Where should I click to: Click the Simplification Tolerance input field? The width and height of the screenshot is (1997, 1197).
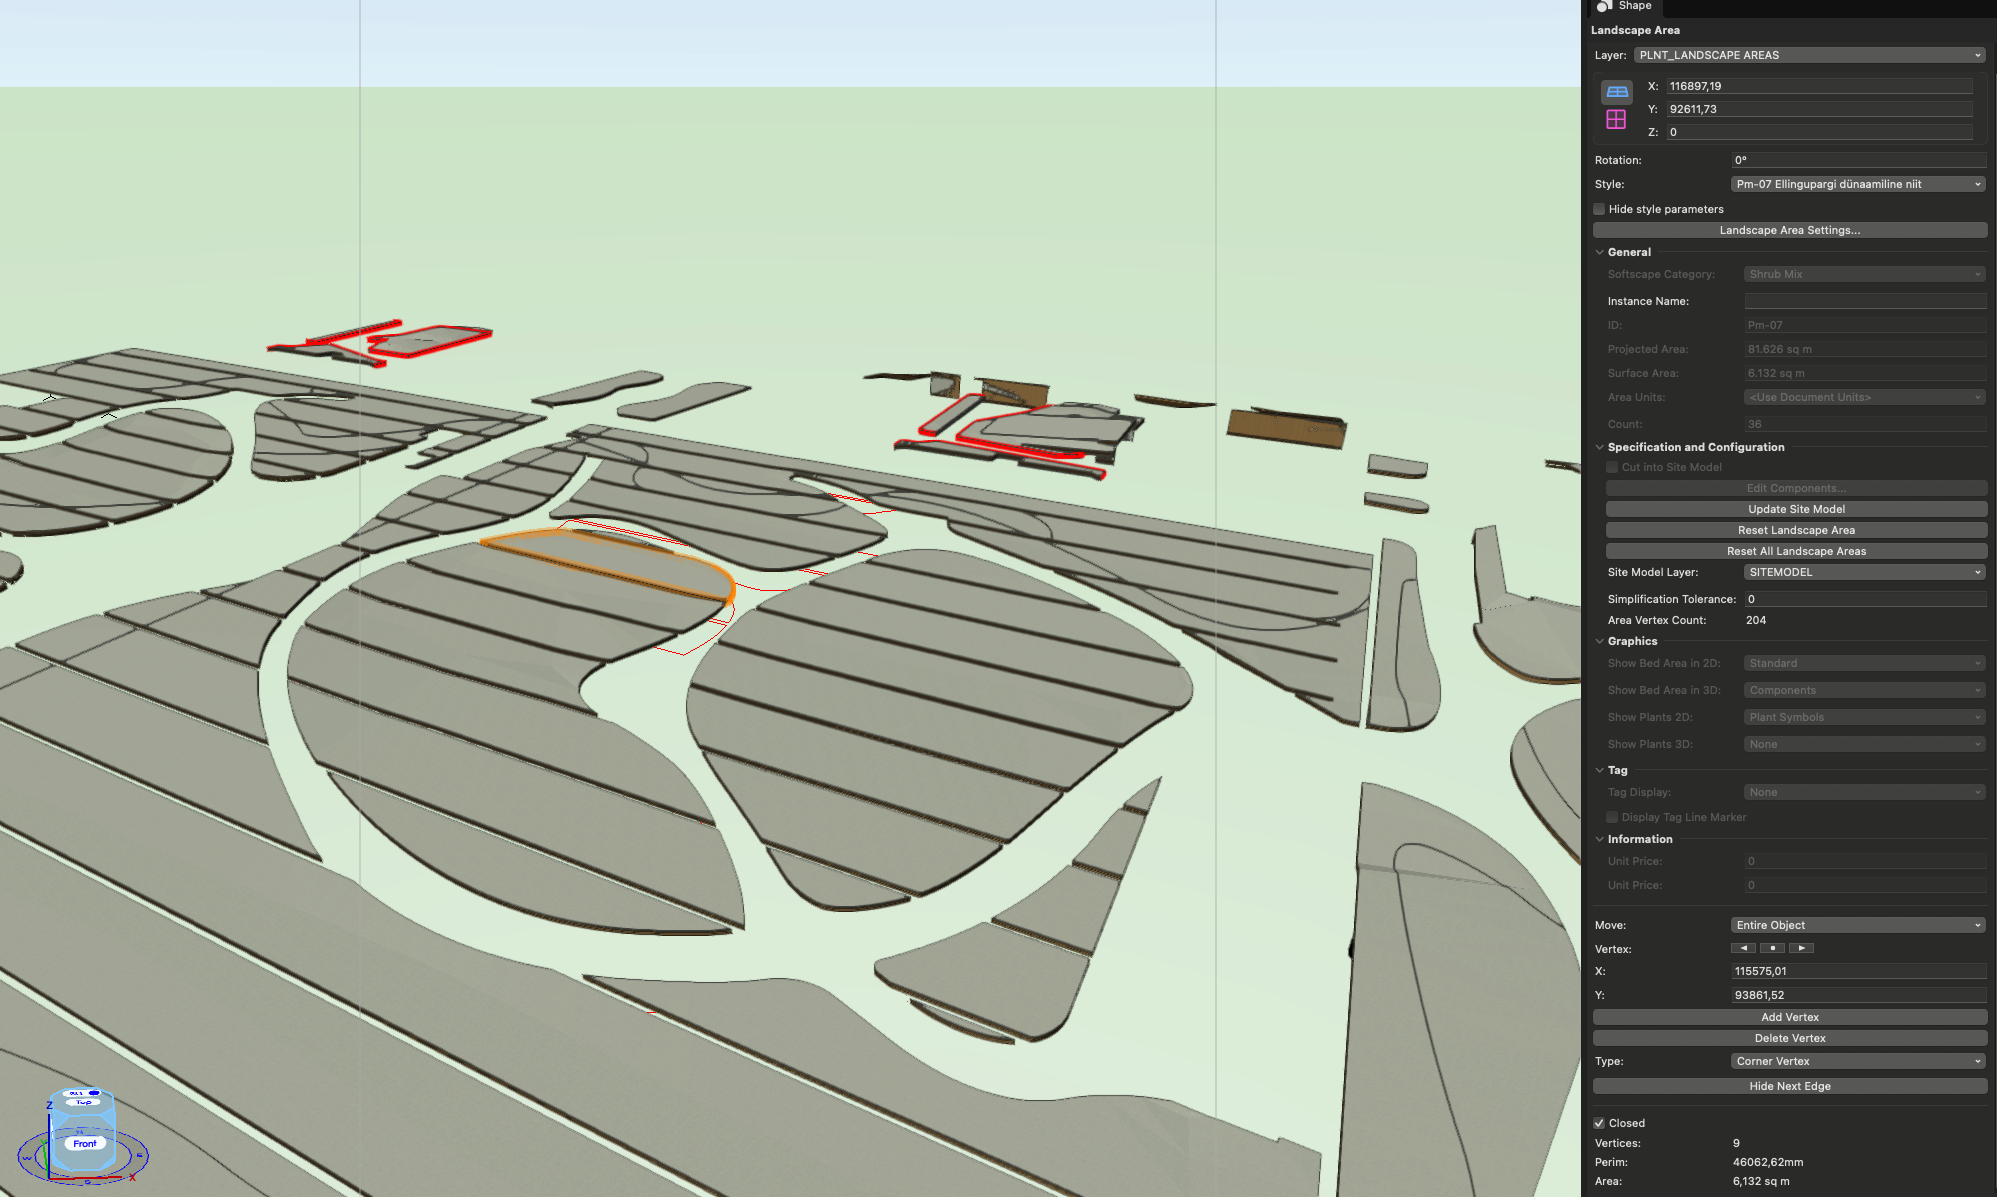point(1864,599)
